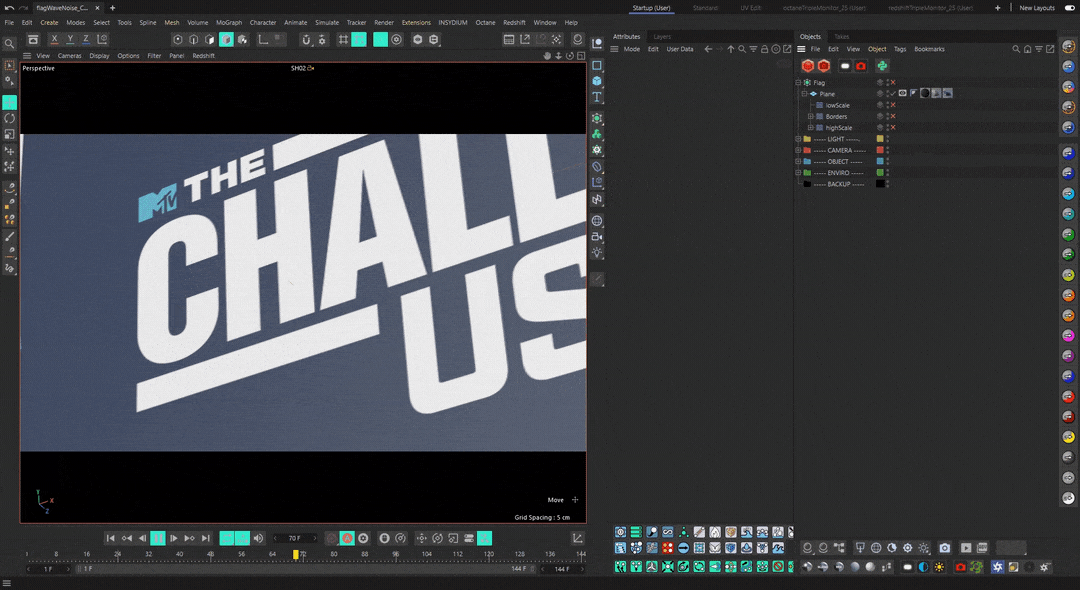This screenshot has height=590, width=1080.
Task: Click the keyframe settings gear icon
Action: click(x=363, y=538)
